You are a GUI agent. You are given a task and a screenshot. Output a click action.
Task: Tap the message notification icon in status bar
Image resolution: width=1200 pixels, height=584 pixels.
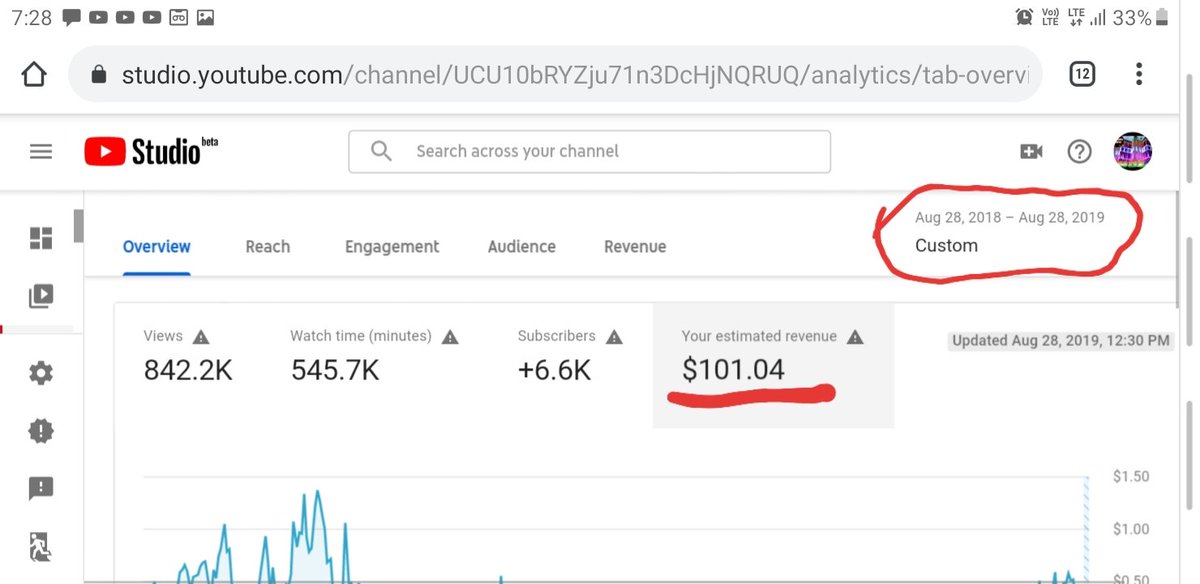[71, 18]
